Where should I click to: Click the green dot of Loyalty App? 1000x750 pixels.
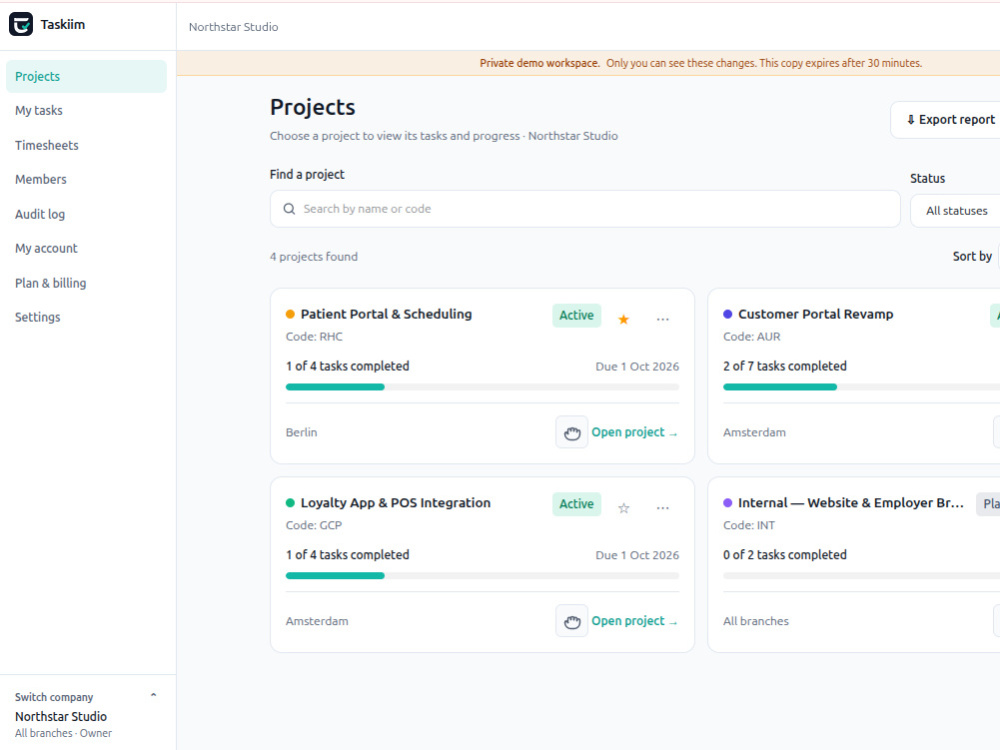click(290, 503)
